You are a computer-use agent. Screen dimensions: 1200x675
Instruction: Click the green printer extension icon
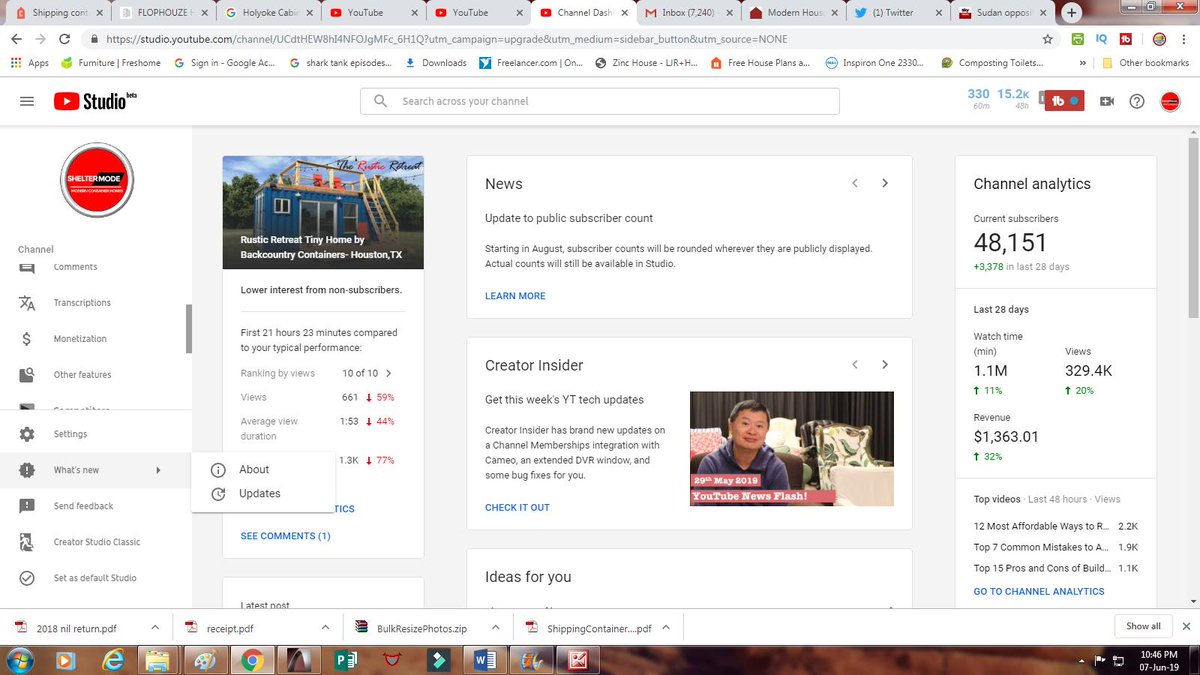pos(1077,39)
